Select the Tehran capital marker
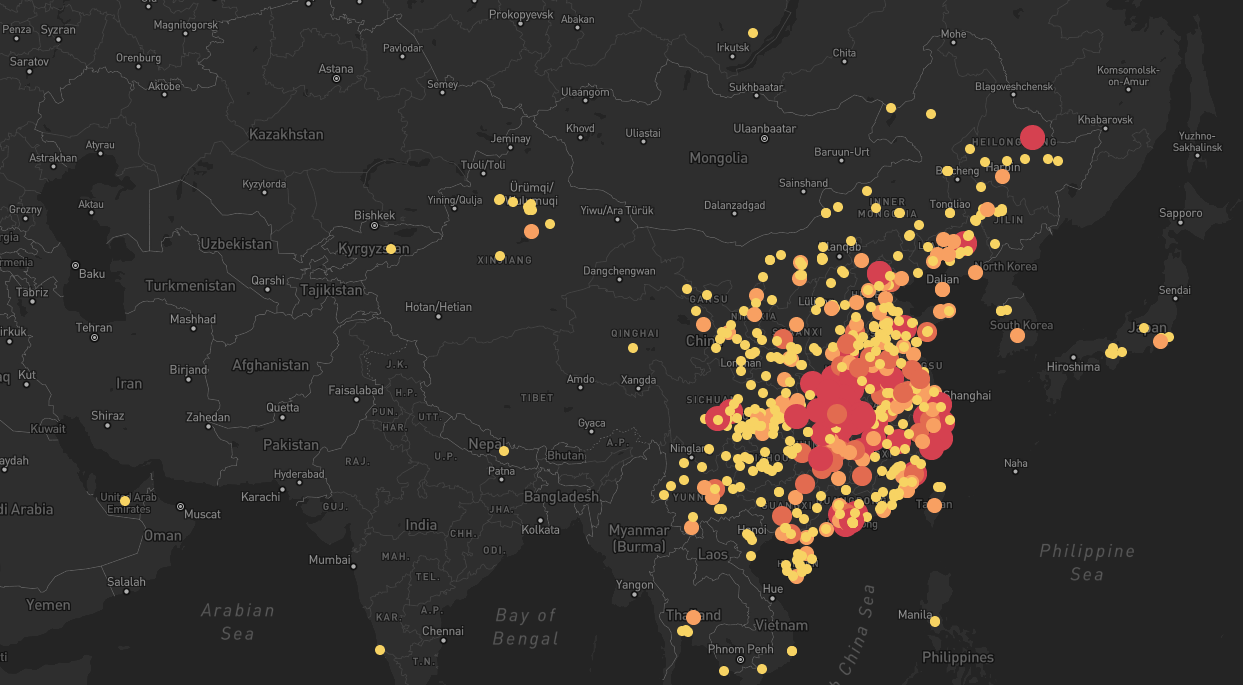The image size is (1243, 685). tap(94, 338)
